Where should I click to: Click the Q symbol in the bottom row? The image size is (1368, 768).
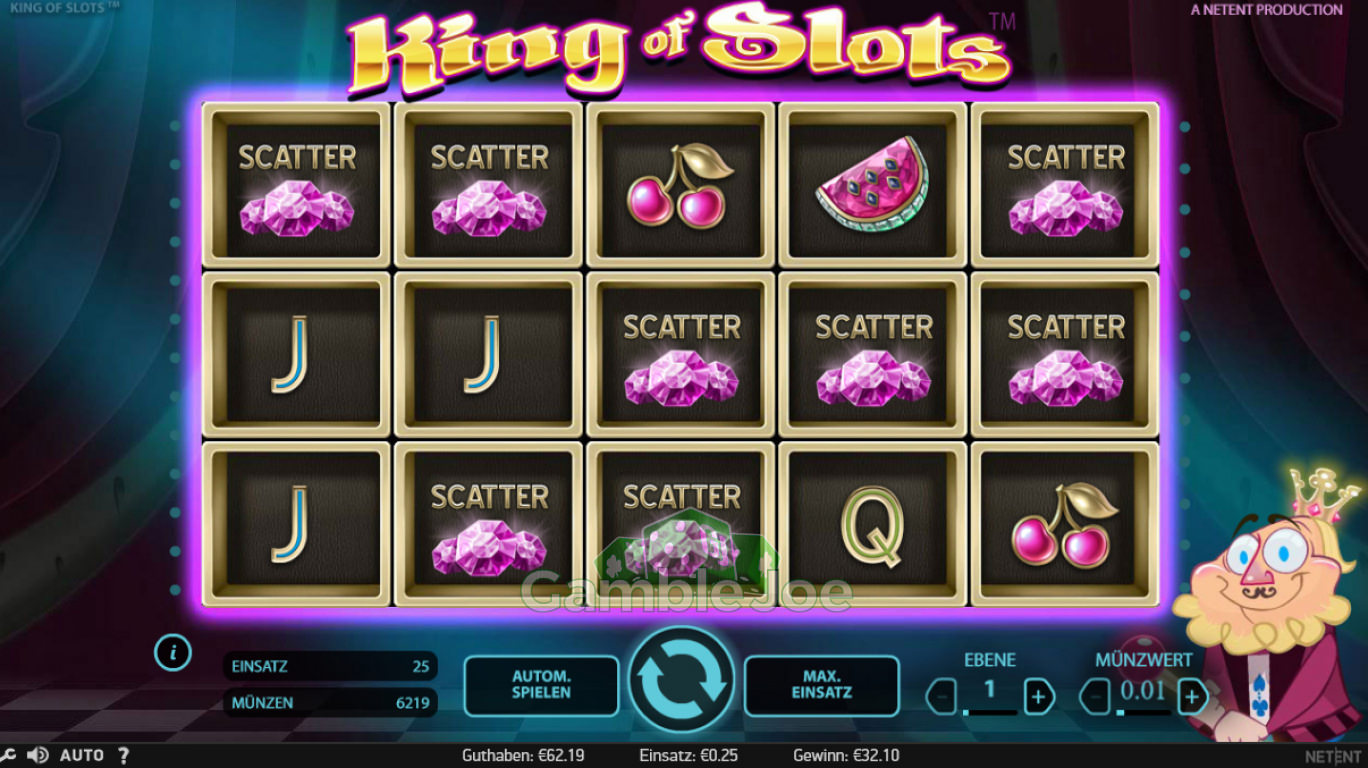tap(873, 525)
